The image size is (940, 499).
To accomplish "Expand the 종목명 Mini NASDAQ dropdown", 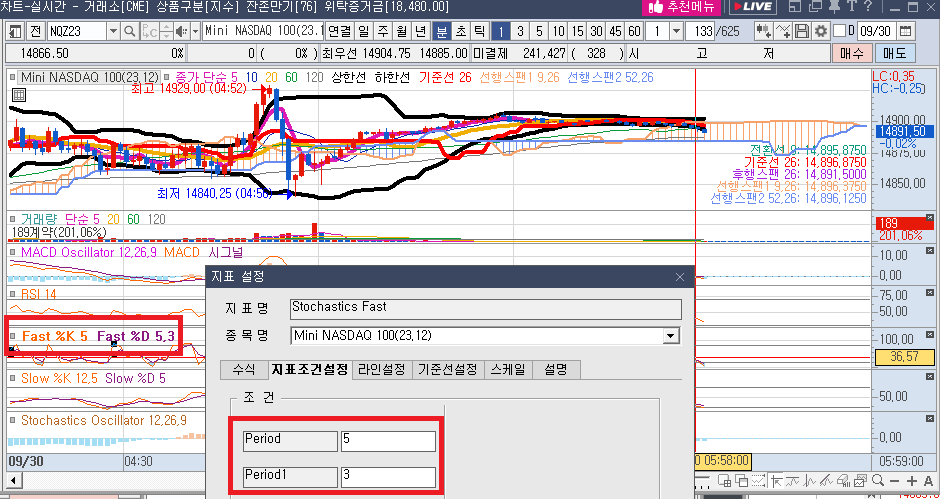I will [671, 336].
